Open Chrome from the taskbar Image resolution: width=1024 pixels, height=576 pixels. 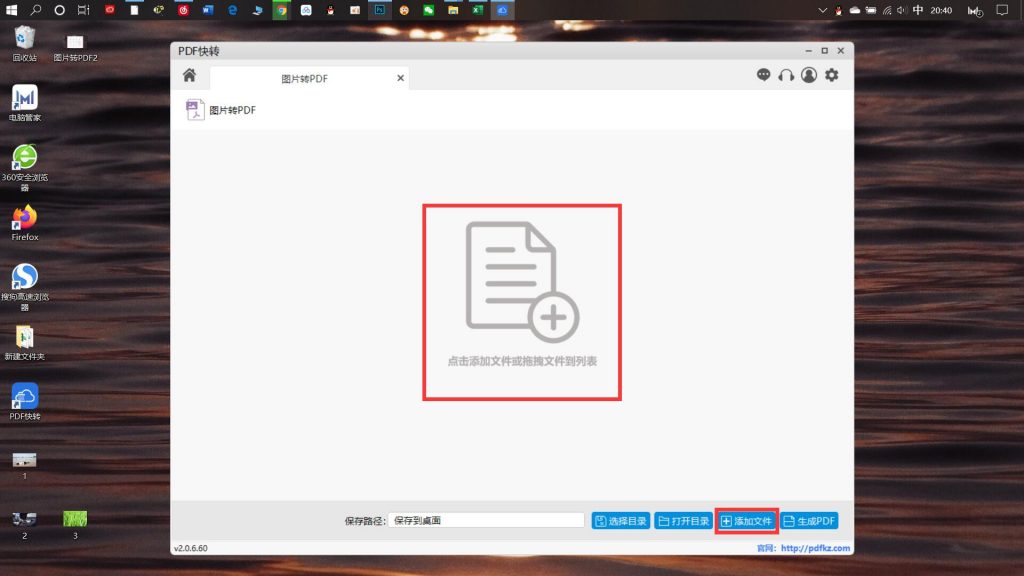(281, 10)
